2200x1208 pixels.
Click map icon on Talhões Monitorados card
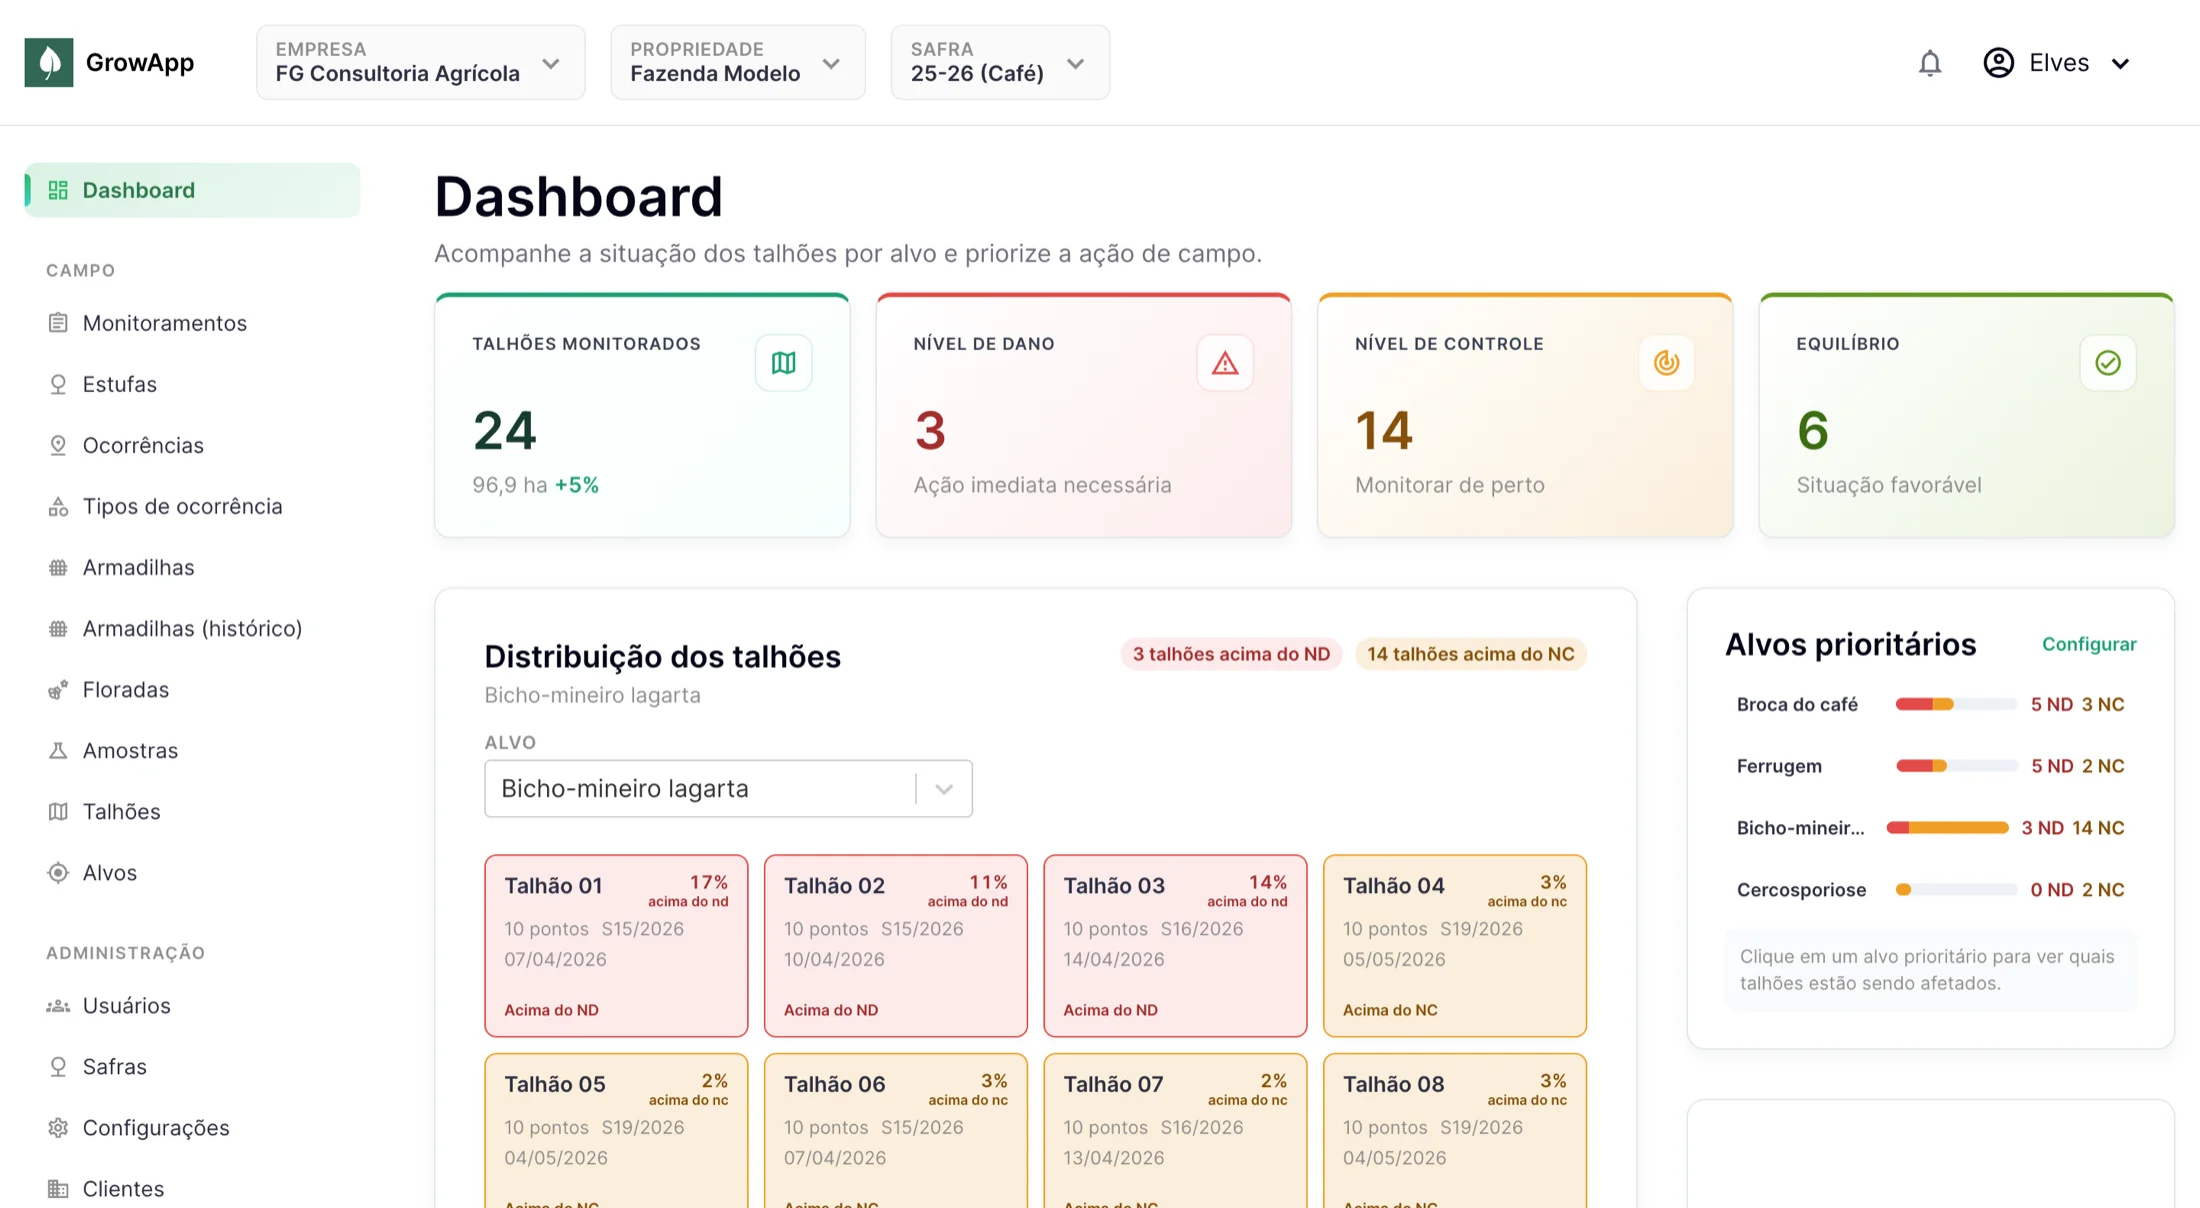coord(784,363)
